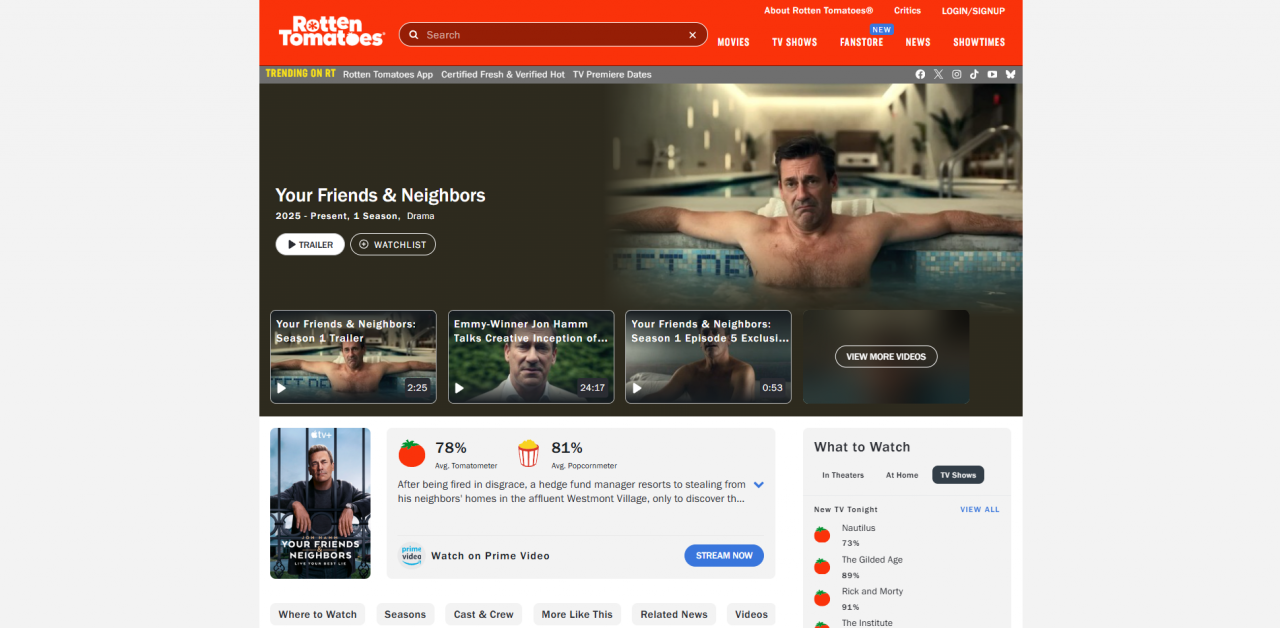Click View All for New TV Tonight
The image size is (1280, 628).
[980, 510]
